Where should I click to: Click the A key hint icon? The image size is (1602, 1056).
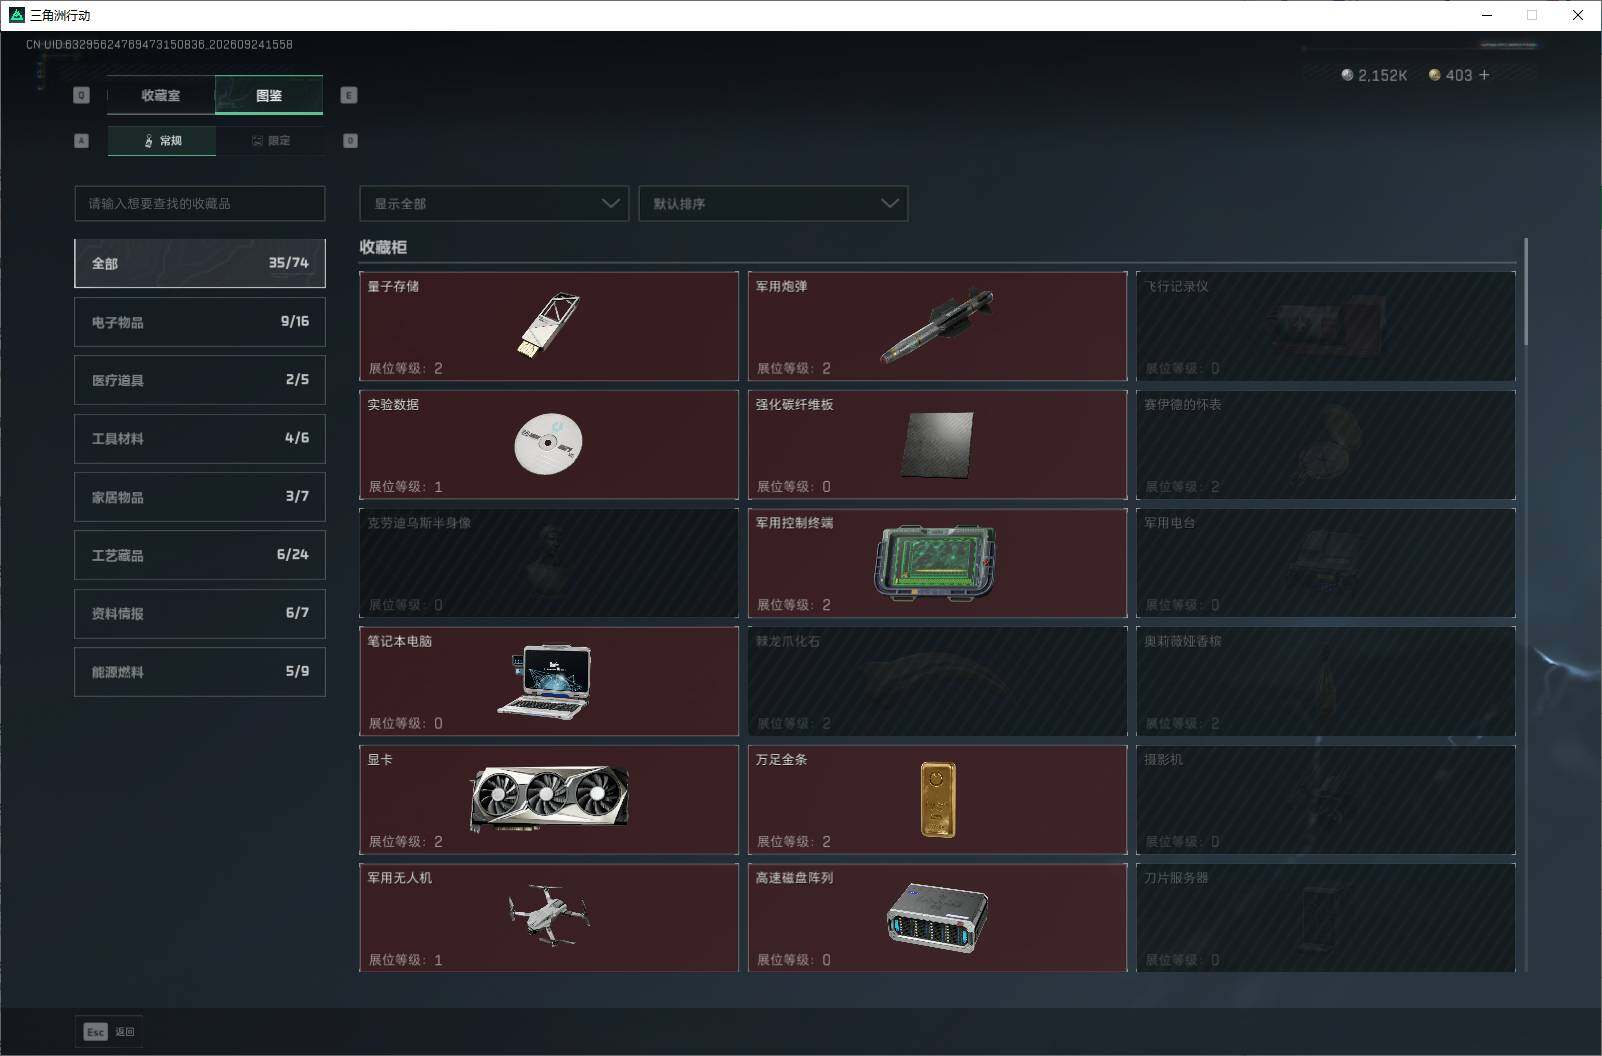[x=82, y=141]
